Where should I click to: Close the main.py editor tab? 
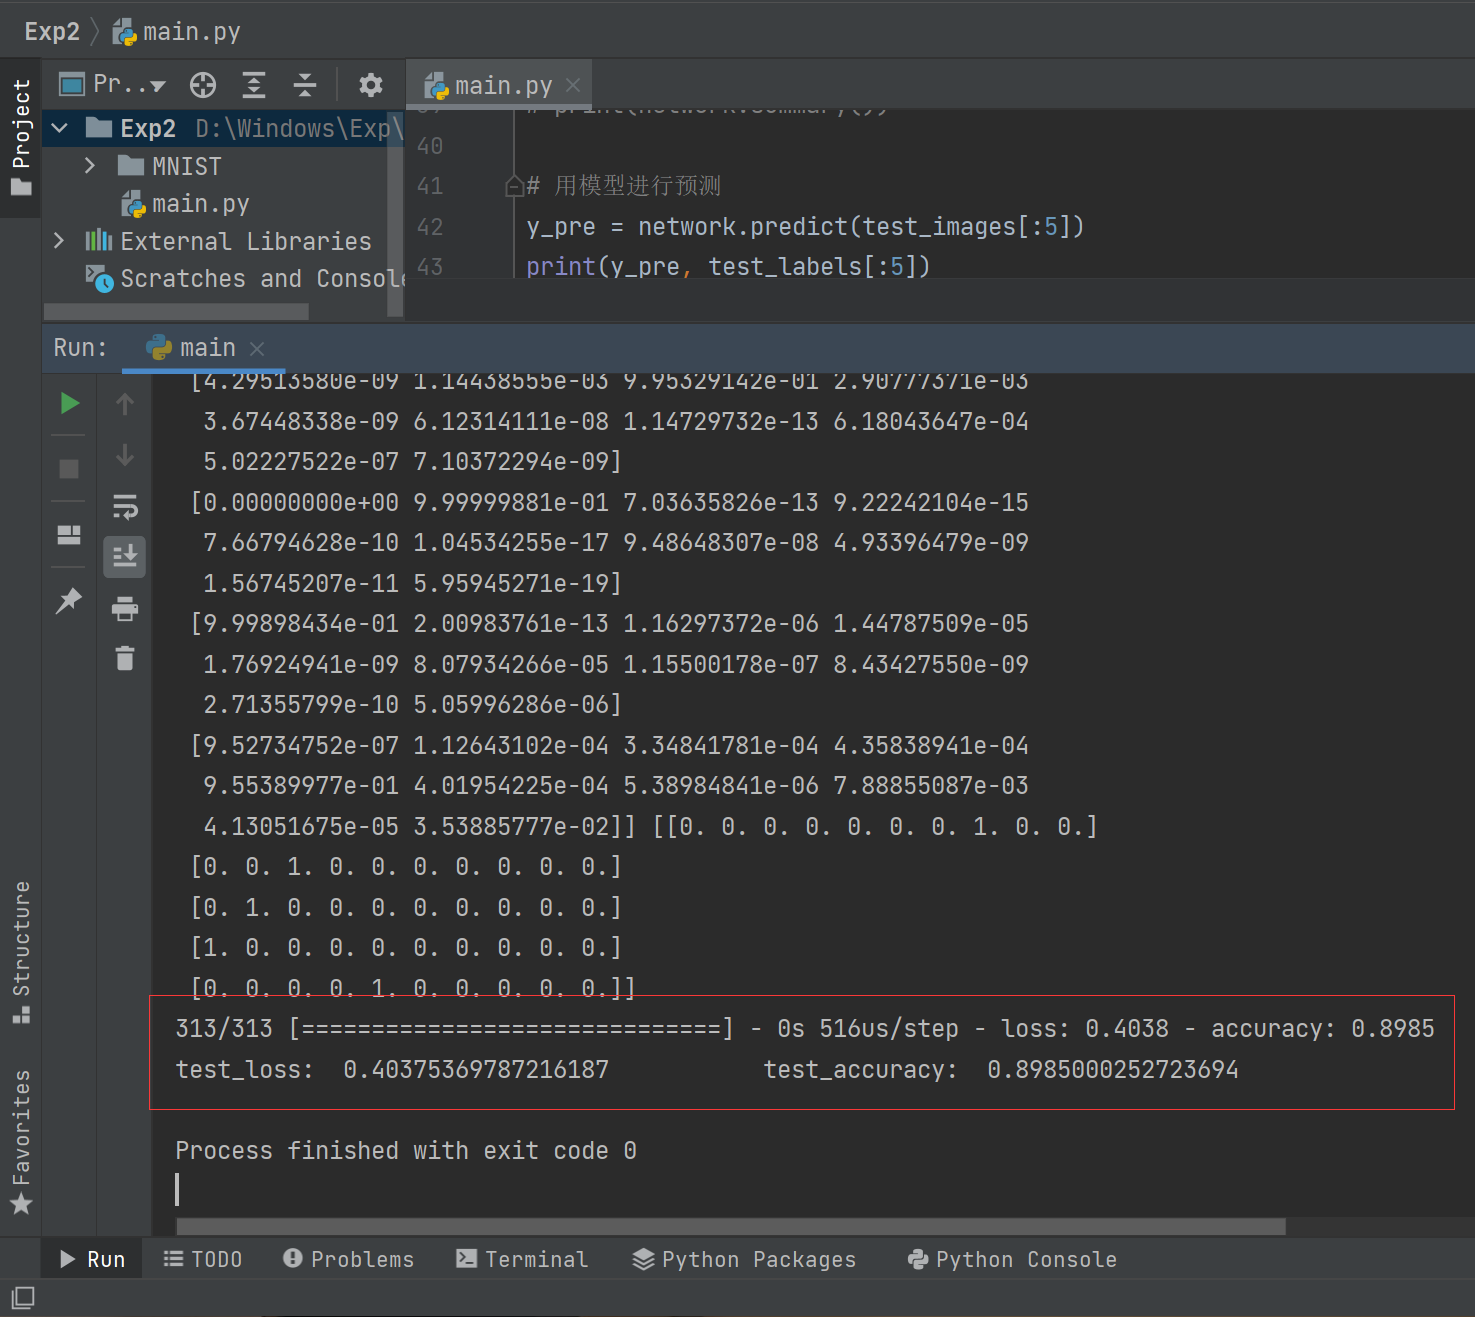[x=573, y=86]
